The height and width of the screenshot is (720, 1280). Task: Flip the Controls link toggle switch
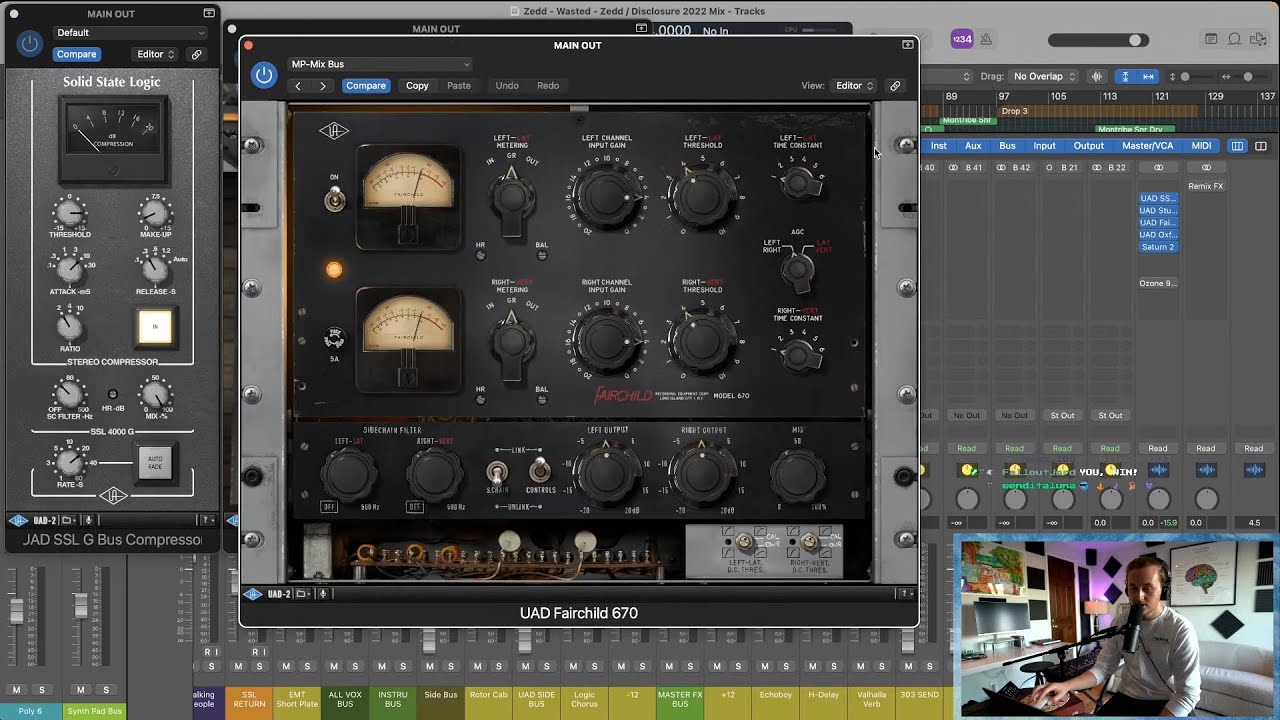pos(540,468)
